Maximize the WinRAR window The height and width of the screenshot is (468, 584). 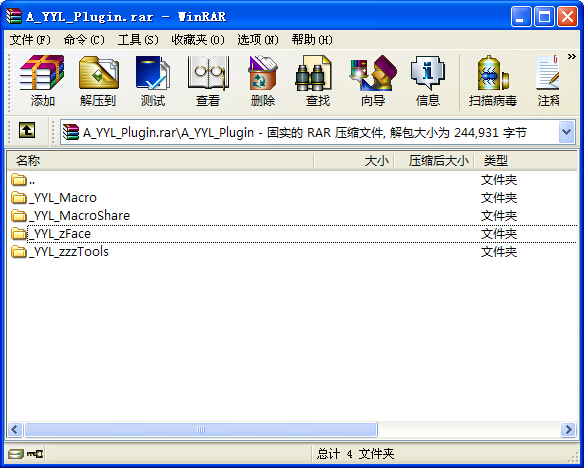[544, 17]
